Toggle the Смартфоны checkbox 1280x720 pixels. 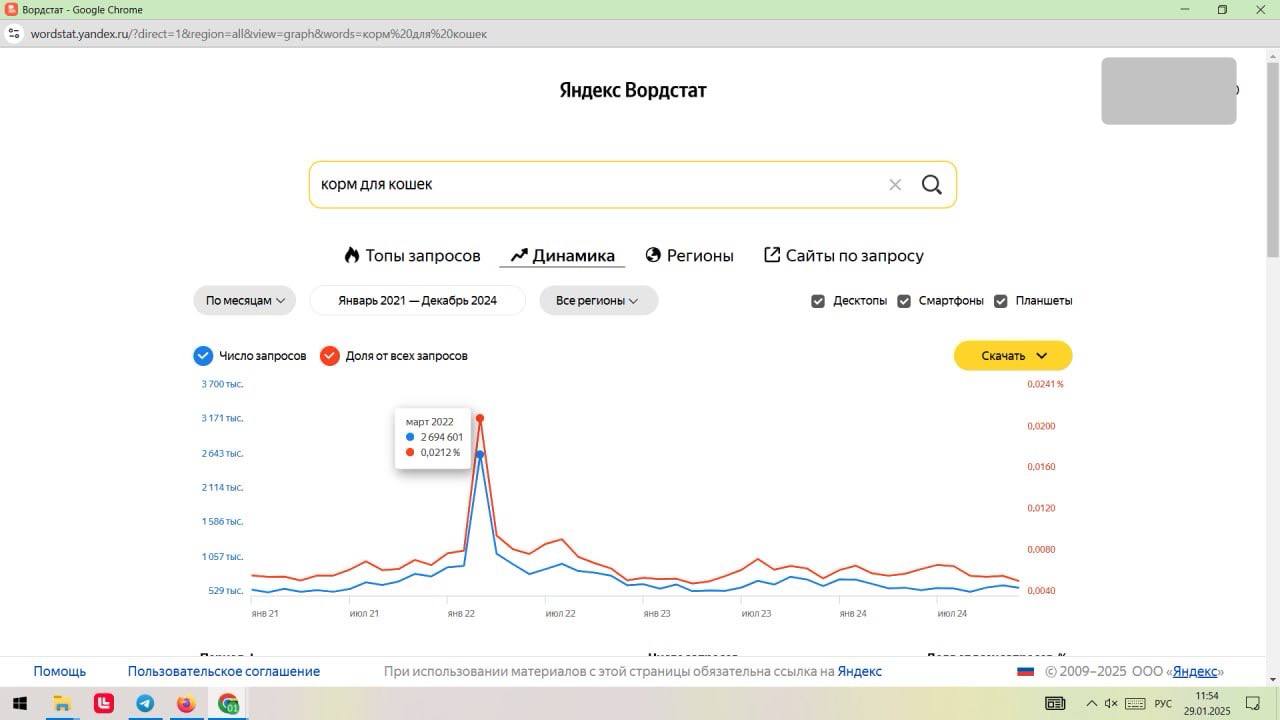coord(904,301)
